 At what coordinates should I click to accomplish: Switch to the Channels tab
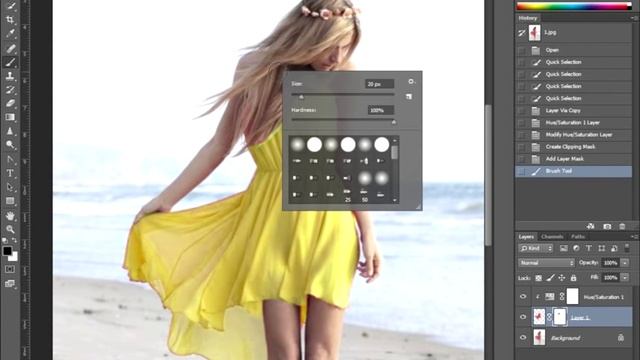[552, 237]
